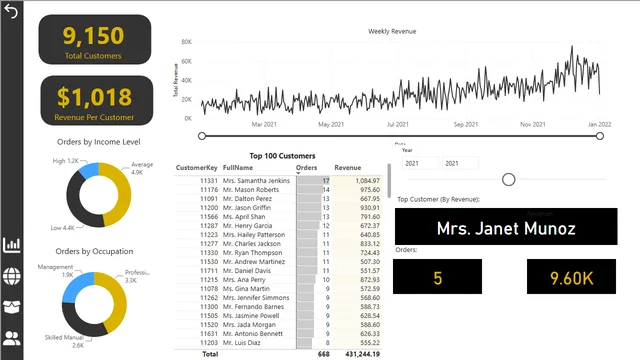640x360 pixels.
Task: Open the bar chart report page icon
Action: pyautogui.click(x=11, y=245)
